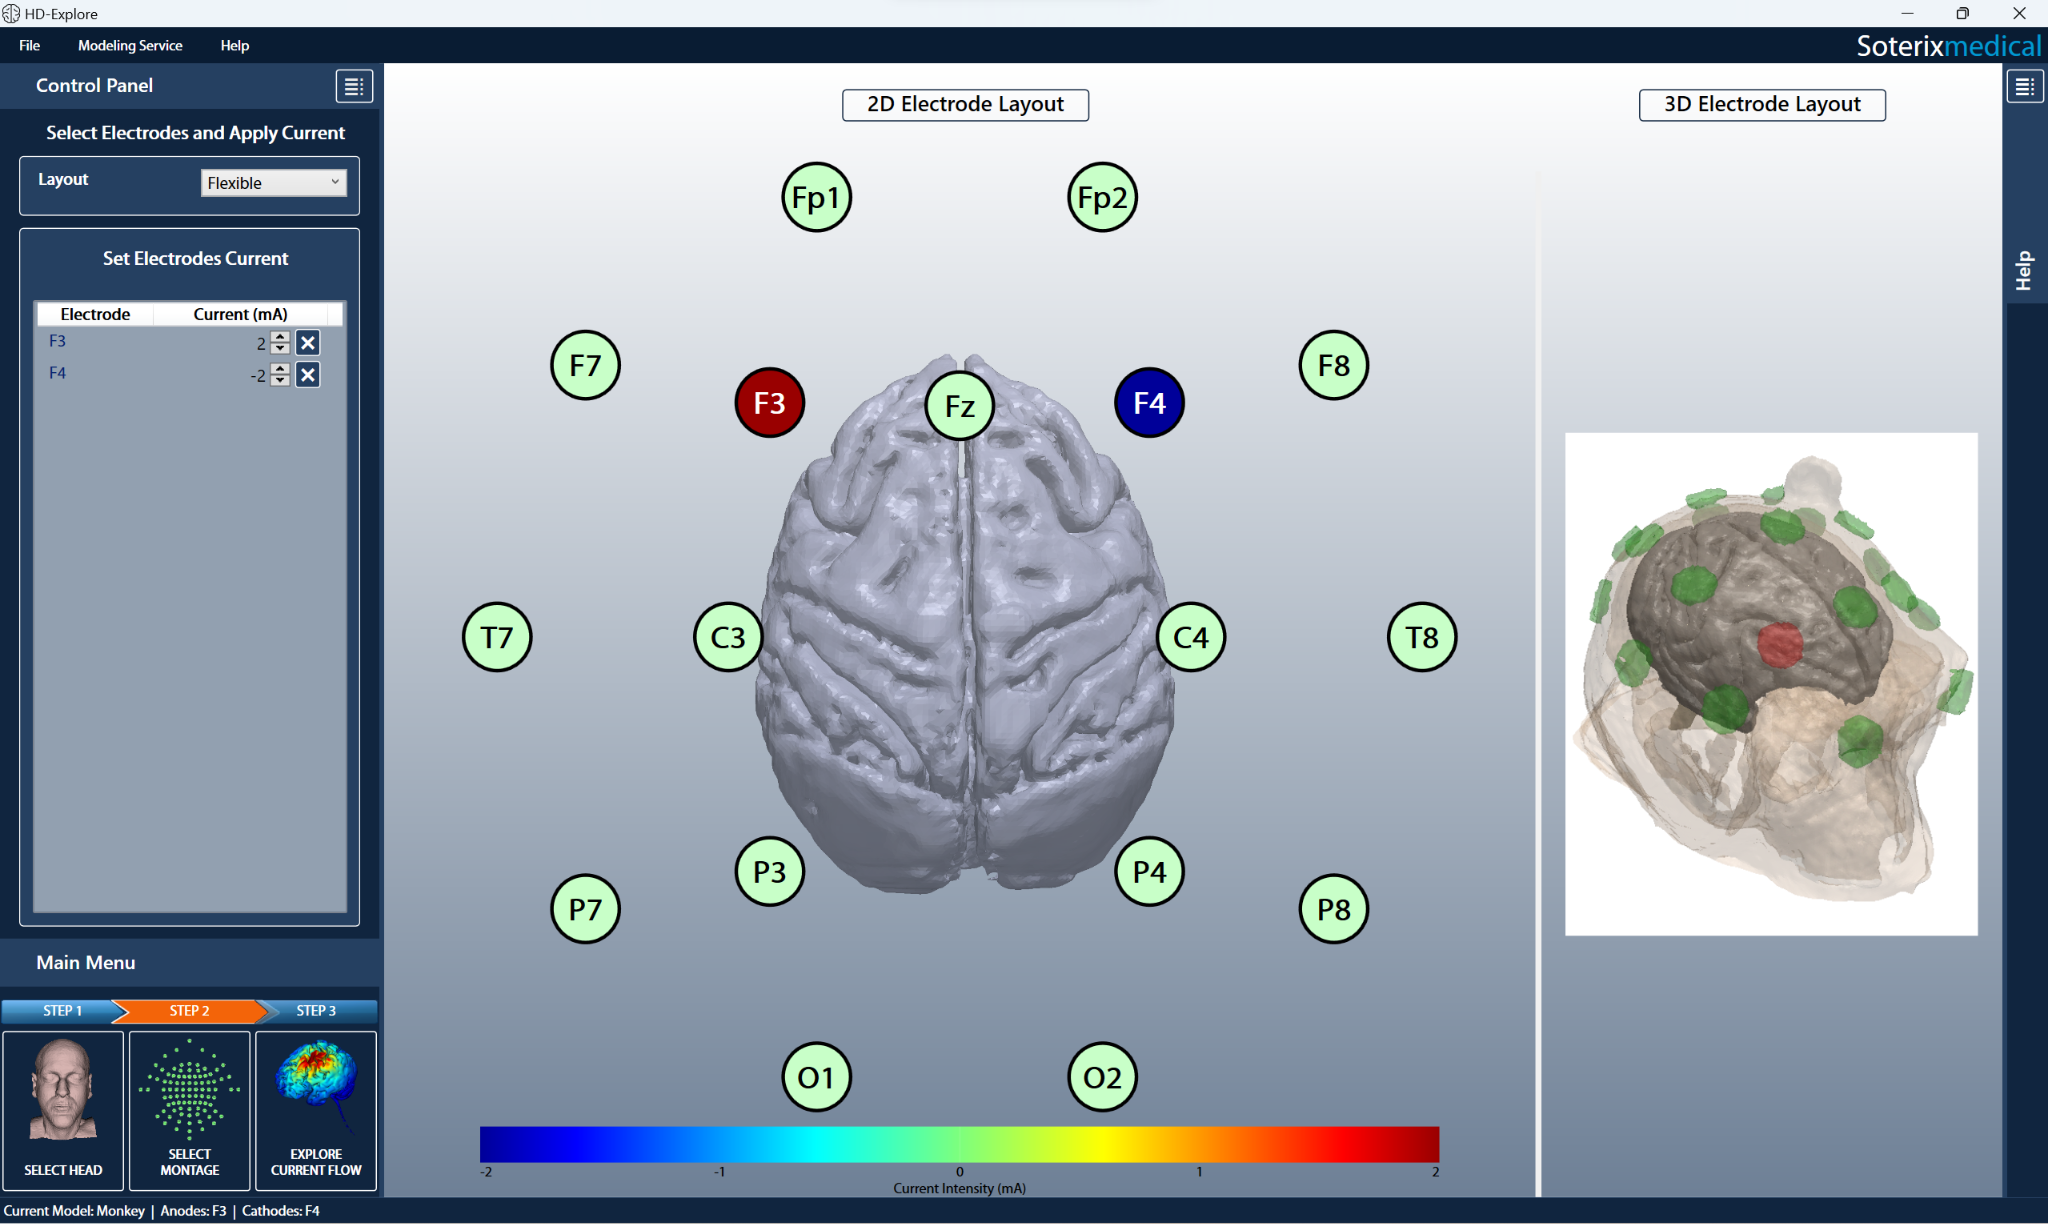Toggle the Control Panel list icon
Viewport: 2048px width, 1224px height.
(354, 86)
